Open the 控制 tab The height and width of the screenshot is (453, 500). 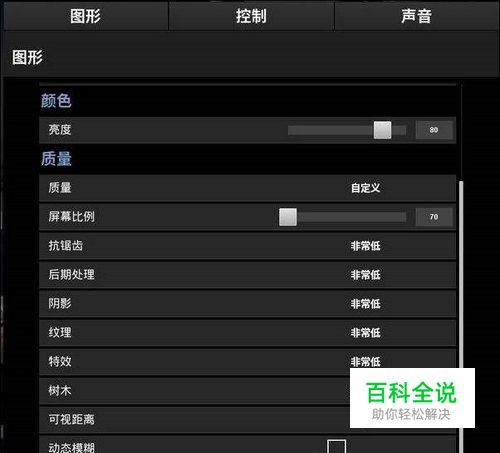(x=251, y=16)
